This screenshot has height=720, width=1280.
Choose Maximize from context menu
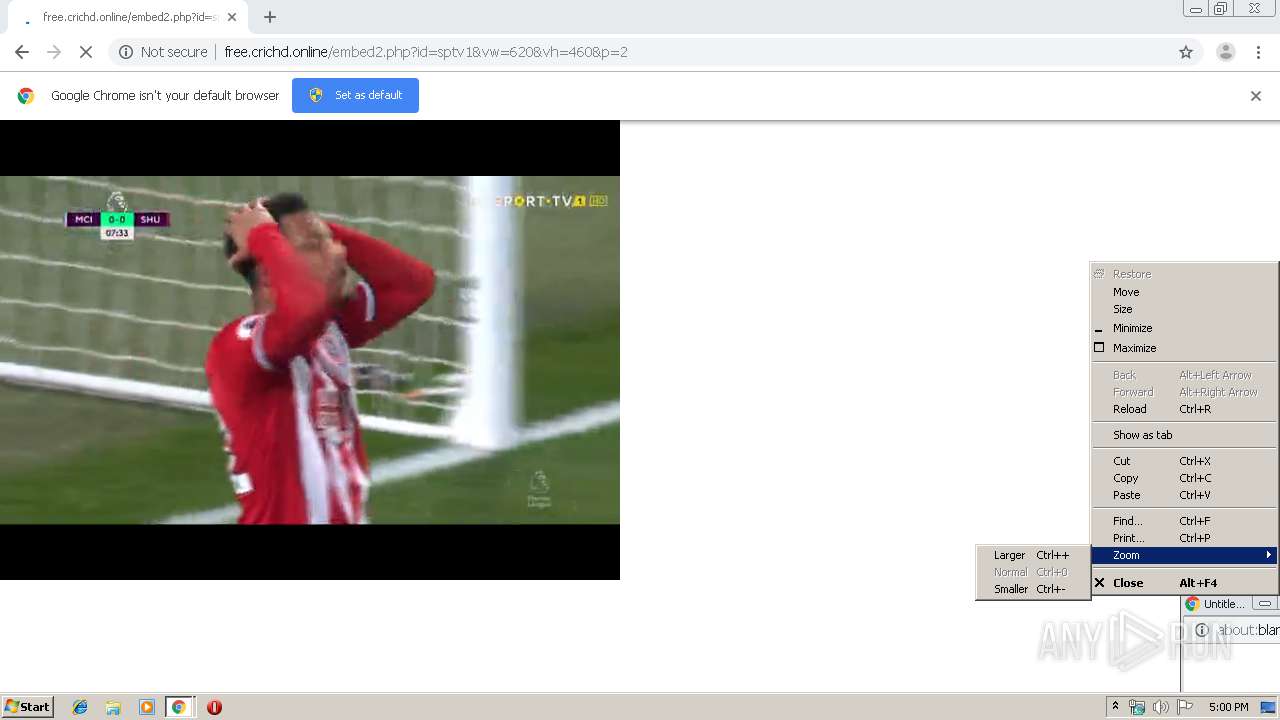click(x=1184, y=348)
